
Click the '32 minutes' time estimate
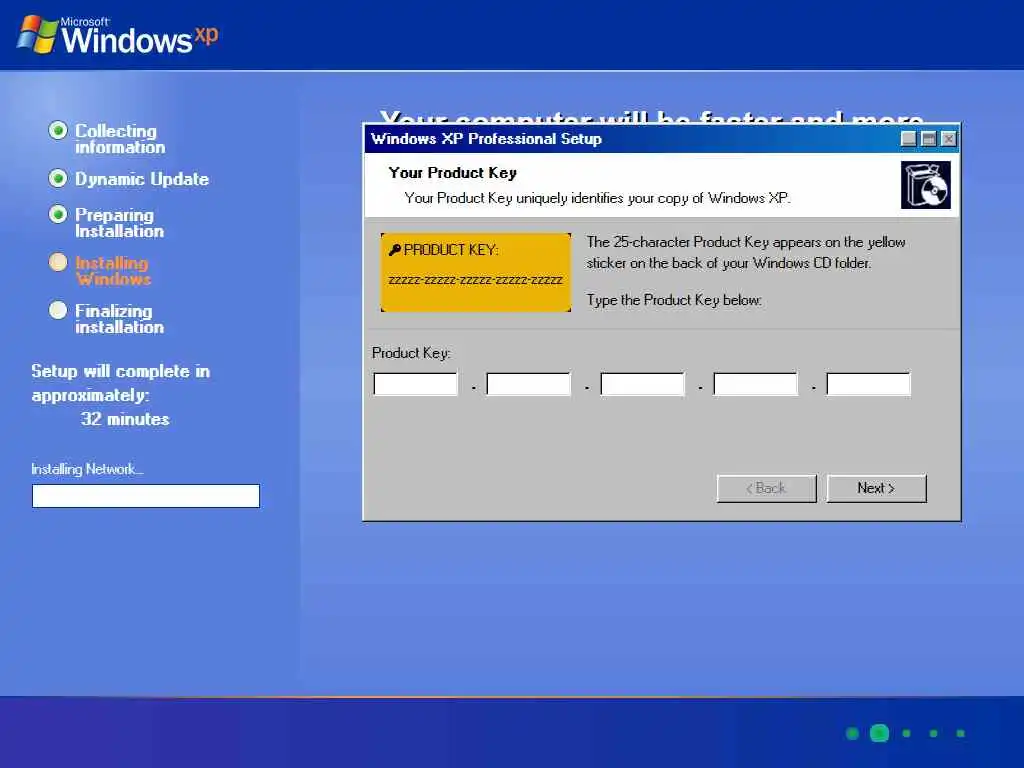125,419
